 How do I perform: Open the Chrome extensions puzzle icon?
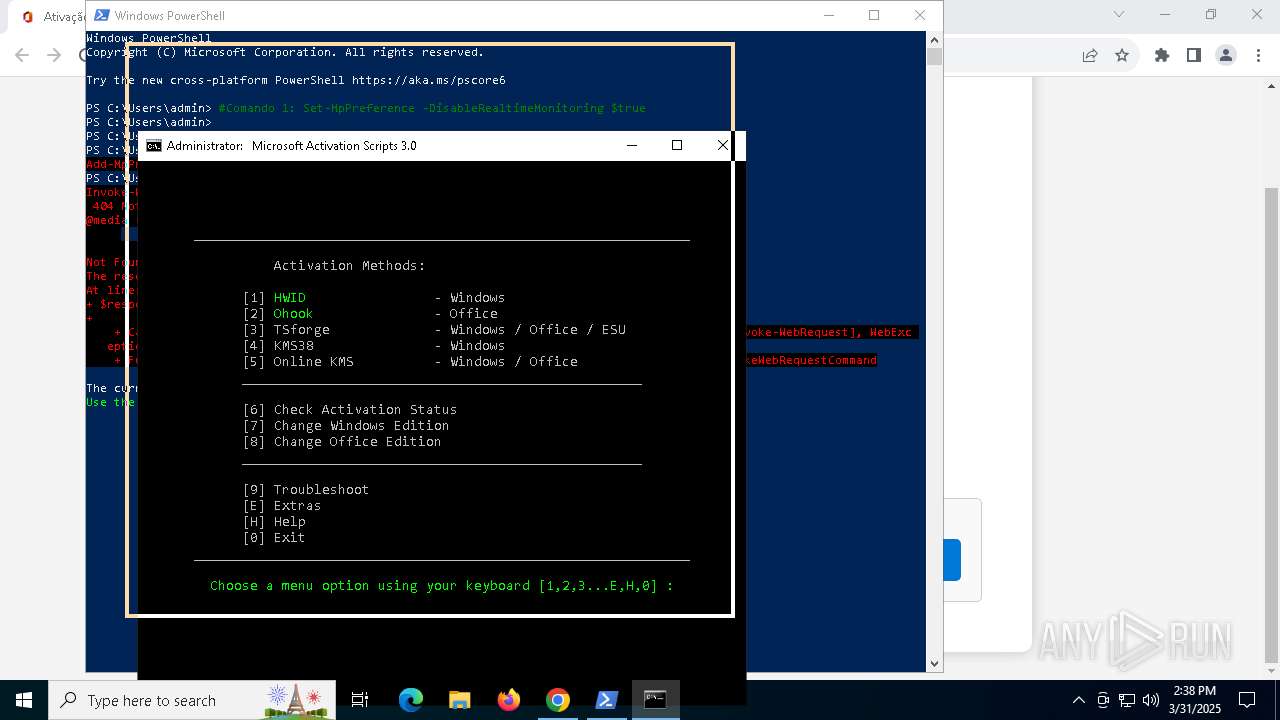tap(1162, 55)
